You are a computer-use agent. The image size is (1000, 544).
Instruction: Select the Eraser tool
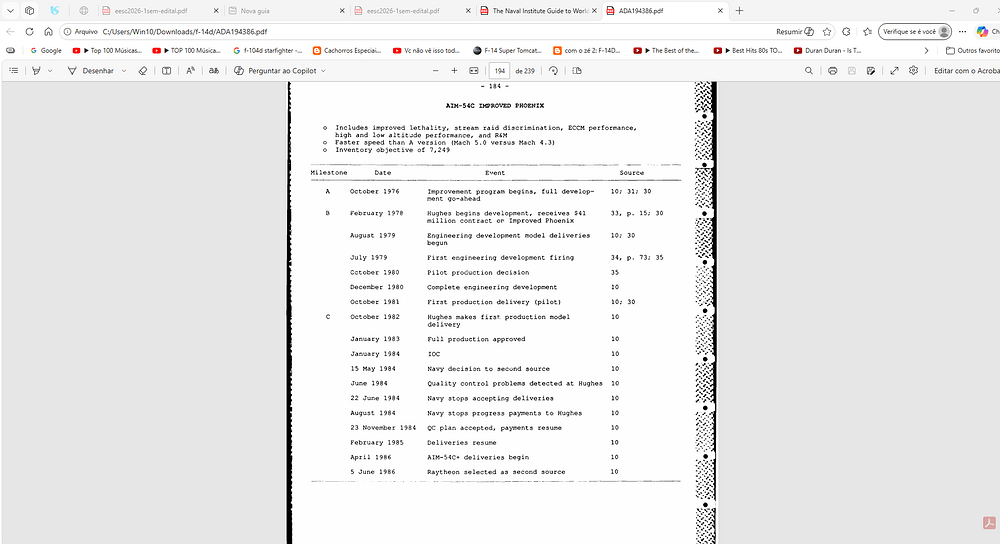coord(142,71)
